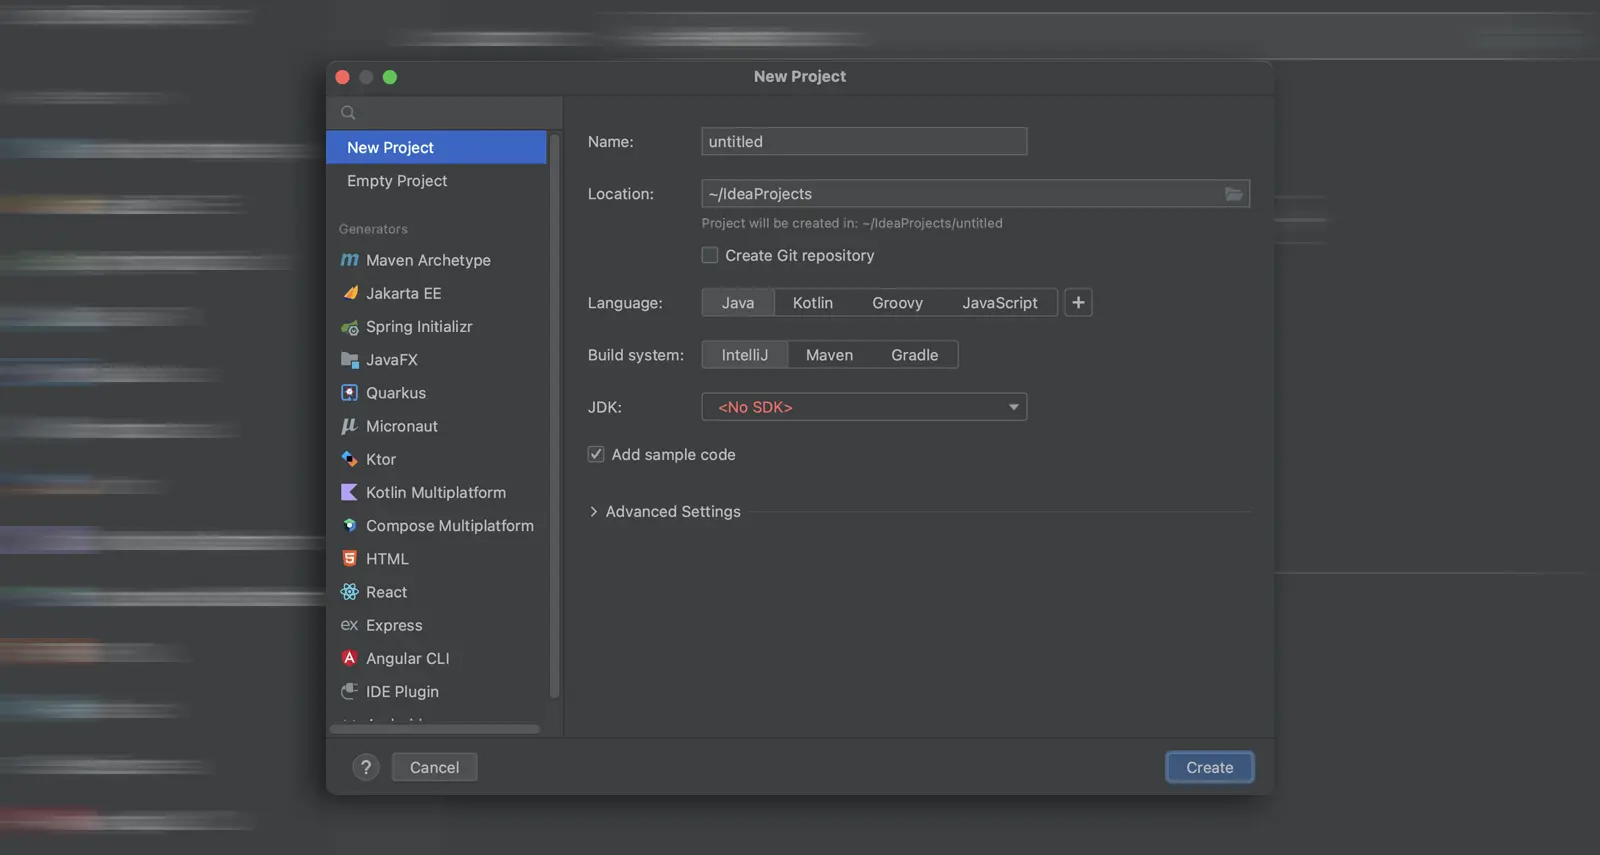1600x855 pixels.
Task: Select Micronaut generator label
Action: point(402,426)
